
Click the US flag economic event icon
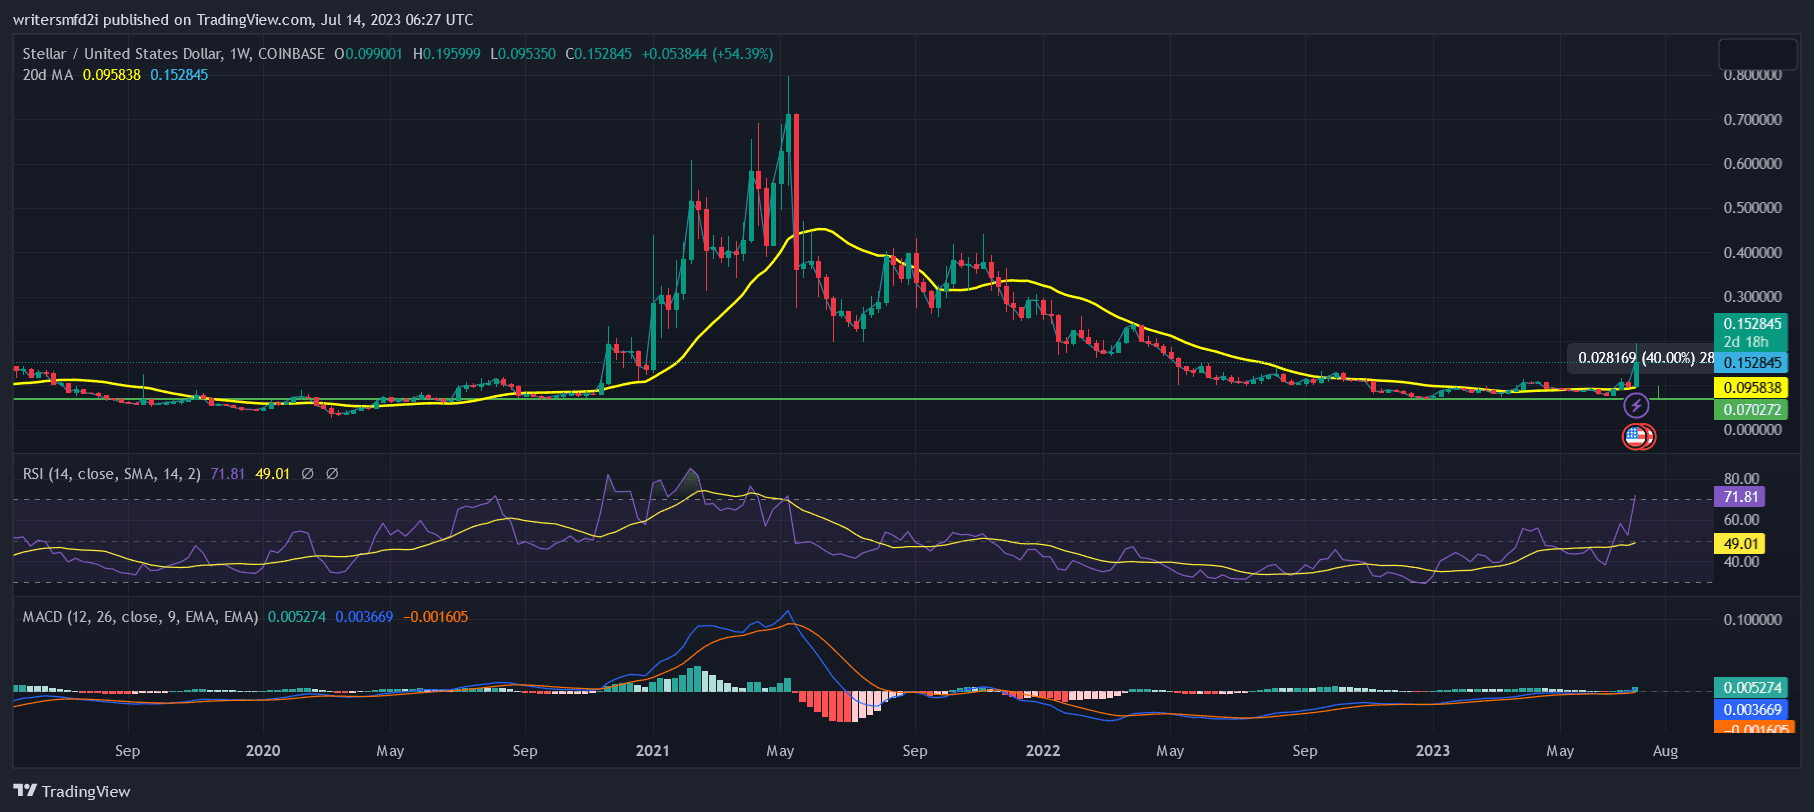point(1636,436)
